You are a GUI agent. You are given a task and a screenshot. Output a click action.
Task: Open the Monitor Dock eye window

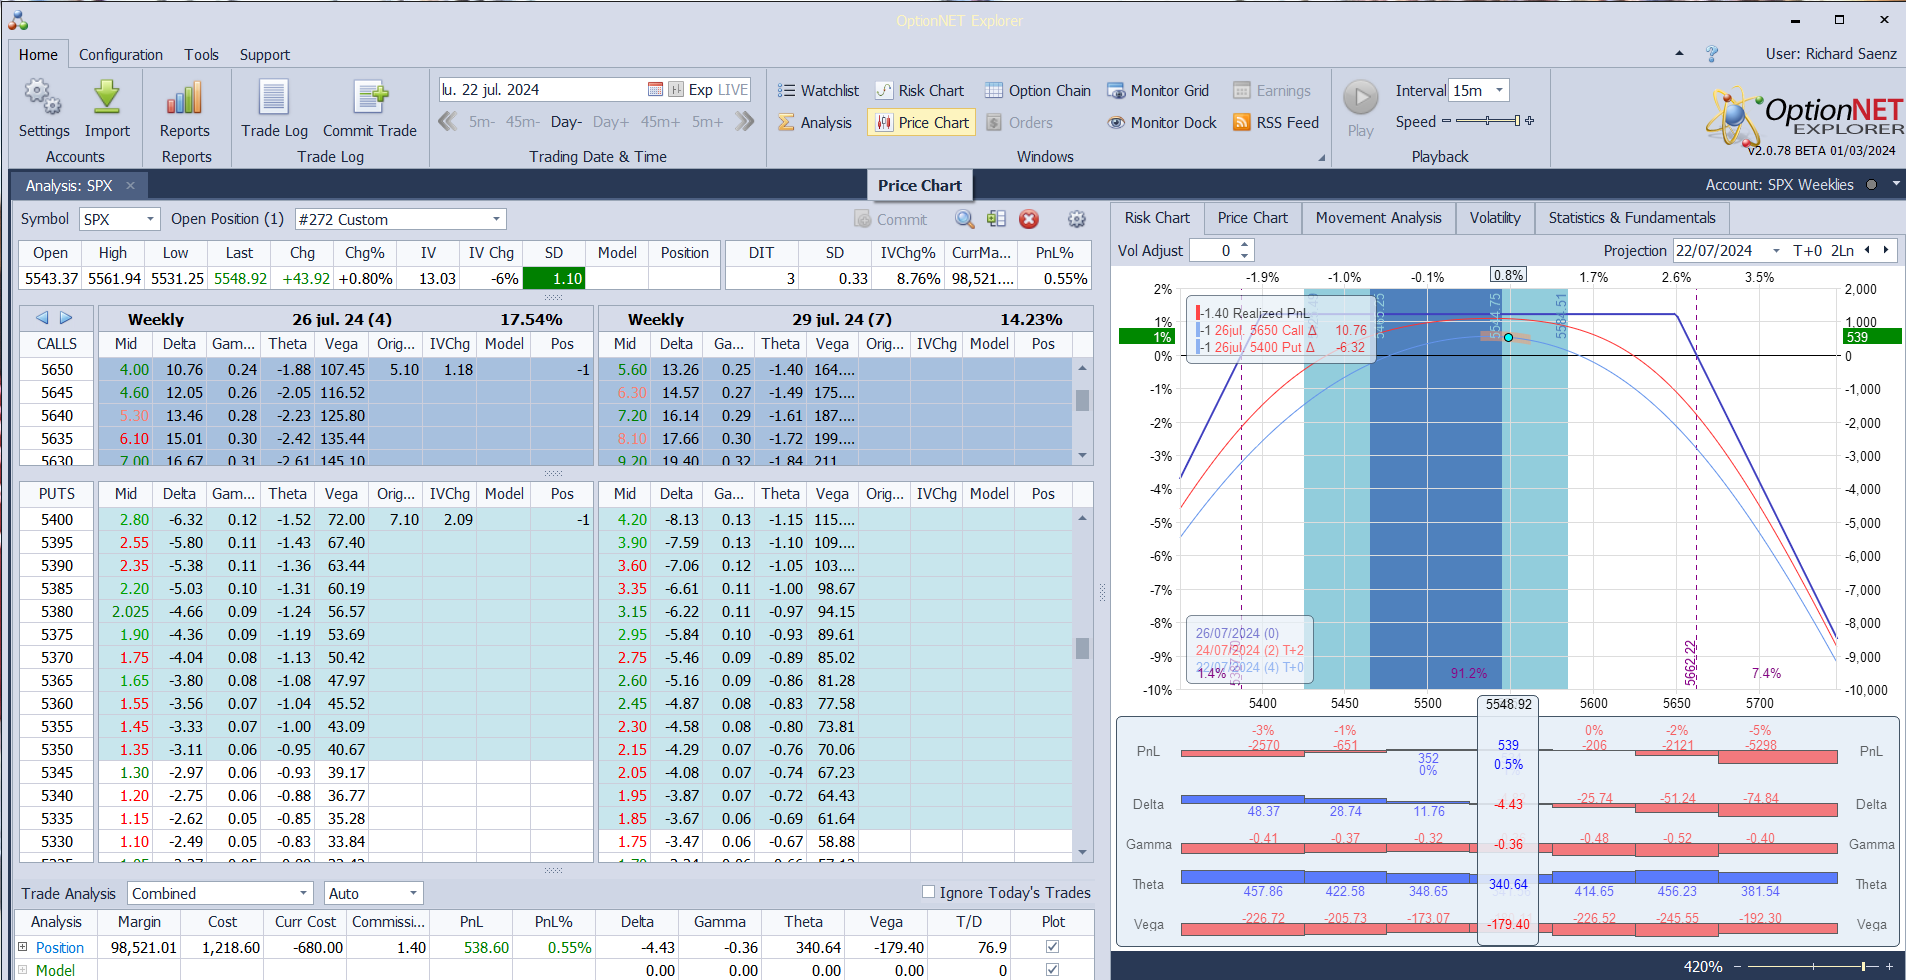[1162, 123]
